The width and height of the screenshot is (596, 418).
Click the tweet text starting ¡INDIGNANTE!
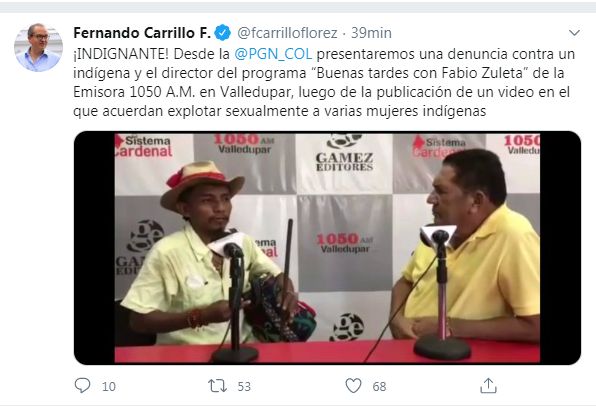coord(324,82)
